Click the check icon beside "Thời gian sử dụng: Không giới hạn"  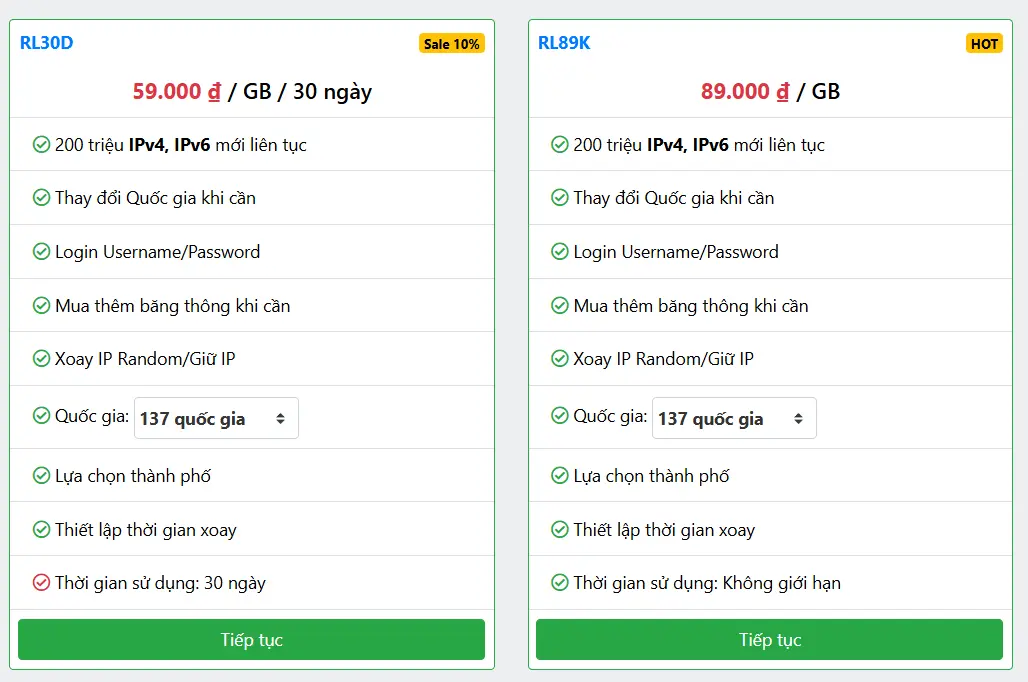pyautogui.click(x=558, y=583)
